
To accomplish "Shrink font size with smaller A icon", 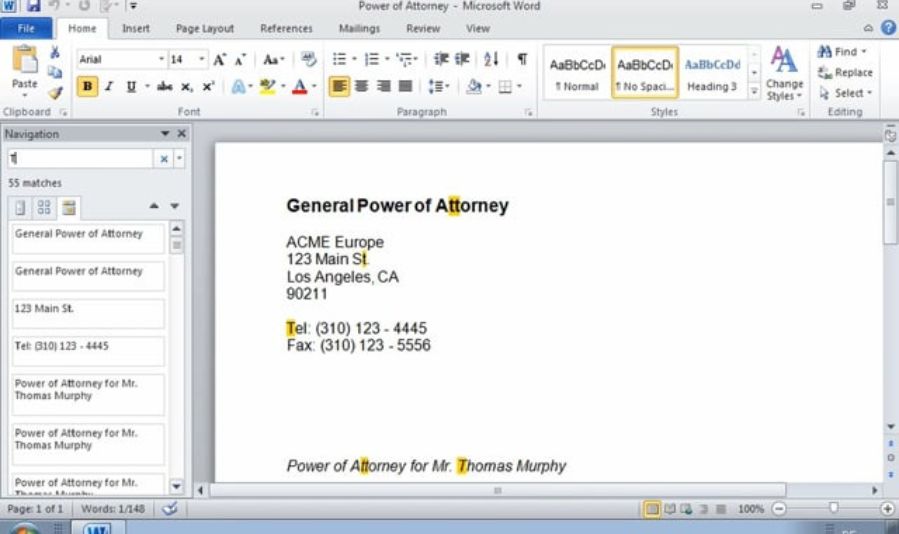I will [240, 59].
